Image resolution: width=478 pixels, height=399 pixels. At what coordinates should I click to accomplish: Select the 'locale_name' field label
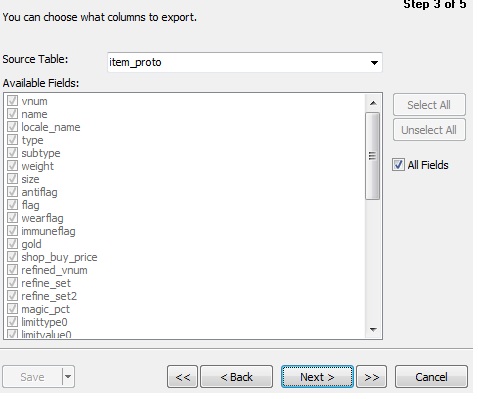51,127
